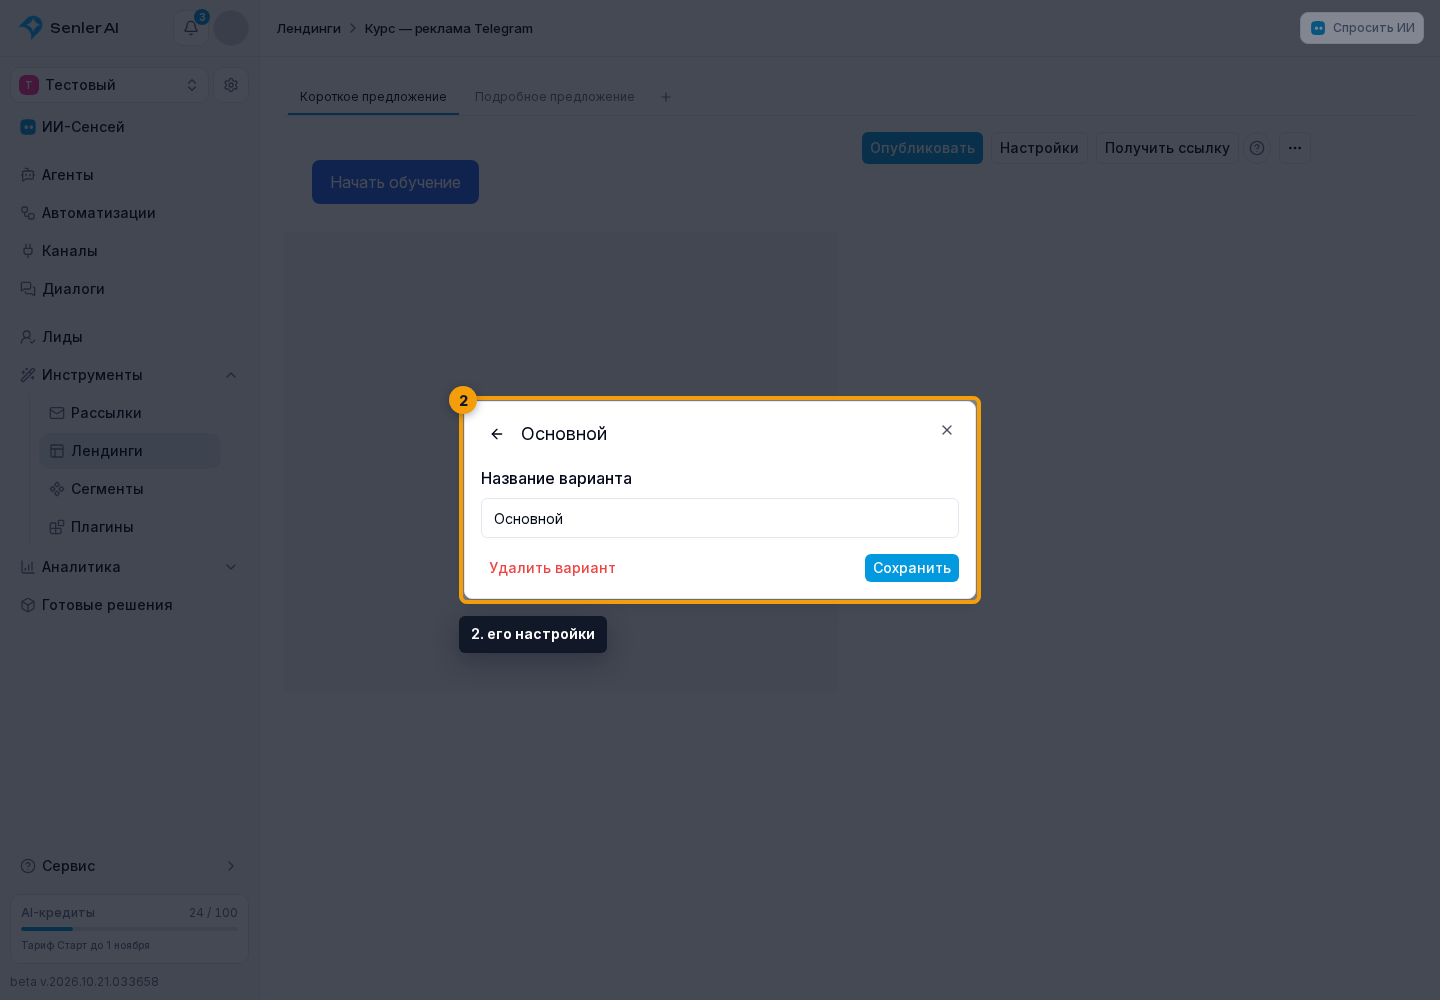Viewport: 1440px width, 1000px height.
Task: Click the variant name input field
Action: click(720, 518)
